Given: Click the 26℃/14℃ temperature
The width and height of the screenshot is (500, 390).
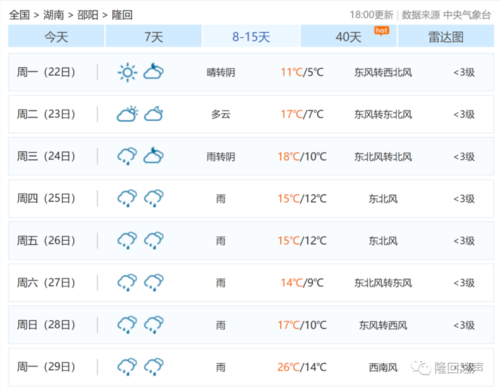Looking at the screenshot, I should point(302,367).
